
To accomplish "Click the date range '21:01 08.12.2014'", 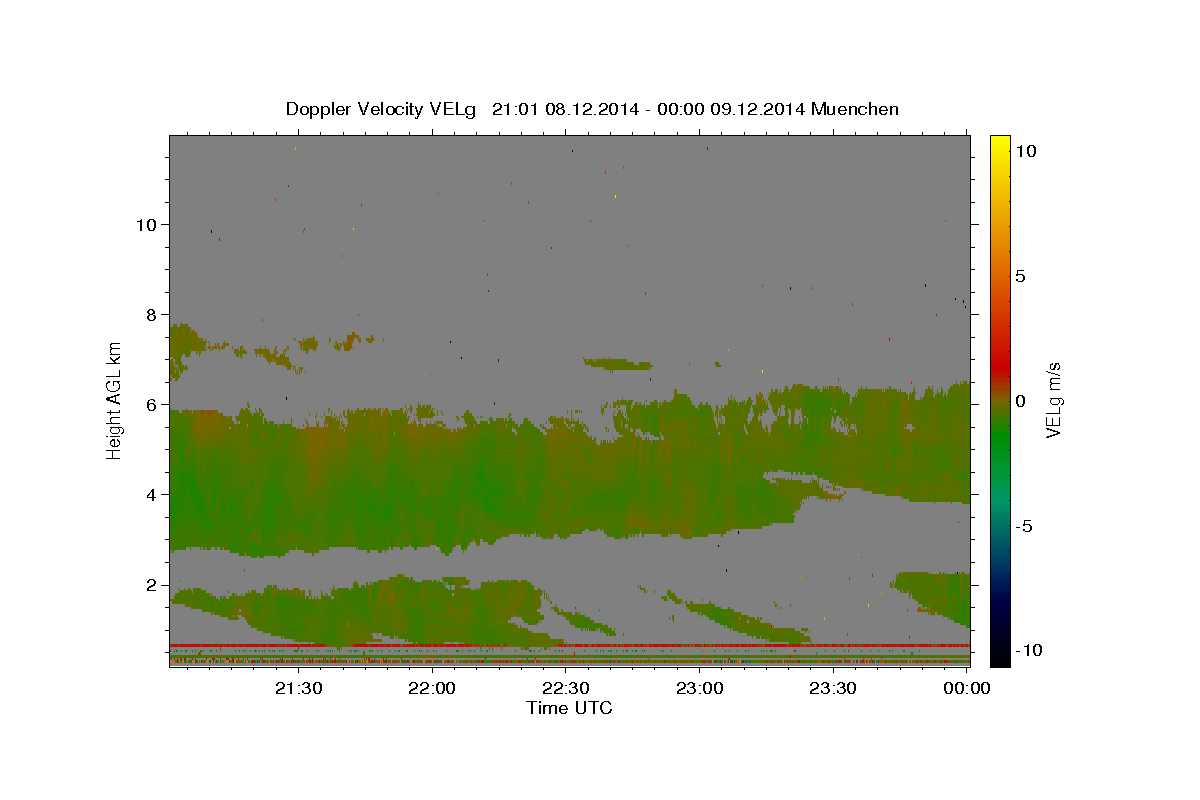I will [x=563, y=109].
